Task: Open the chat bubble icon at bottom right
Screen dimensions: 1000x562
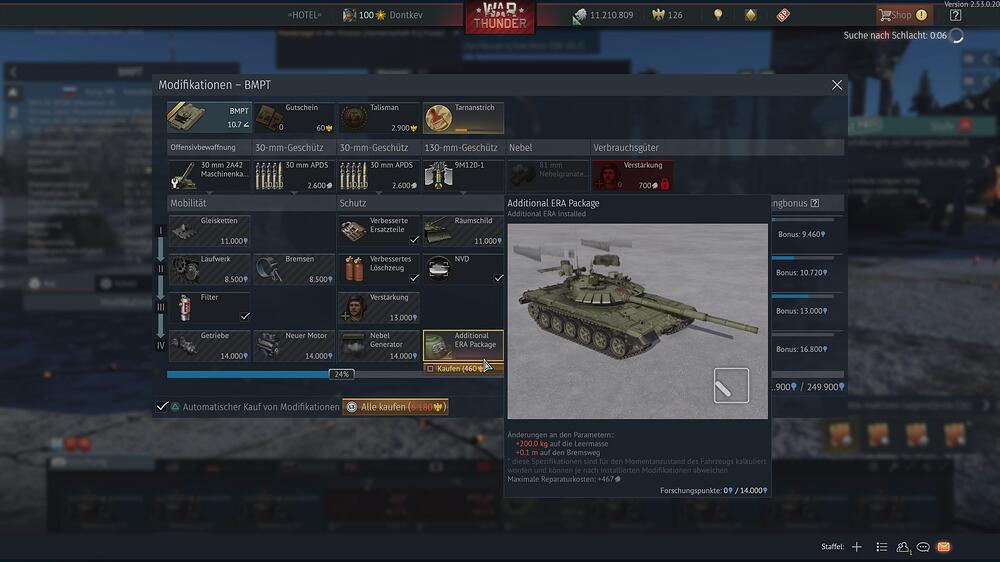Action: (923, 547)
